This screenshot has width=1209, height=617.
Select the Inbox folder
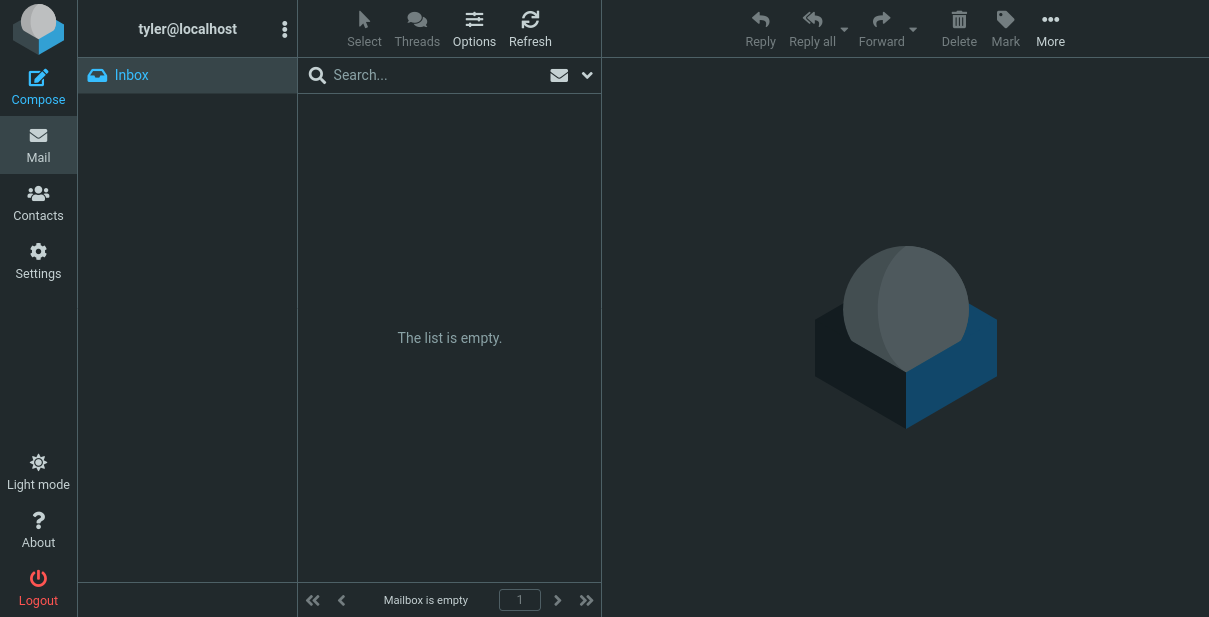(x=131, y=75)
